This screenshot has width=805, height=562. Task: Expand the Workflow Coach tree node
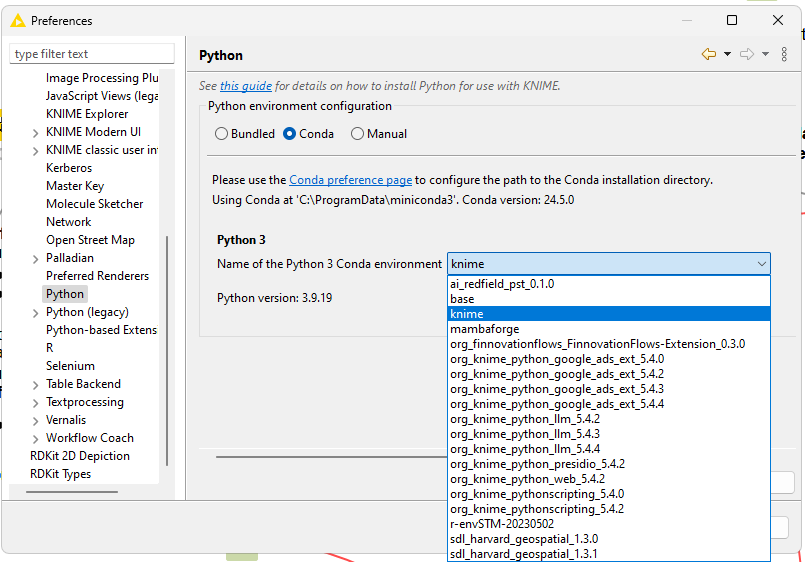point(35,439)
